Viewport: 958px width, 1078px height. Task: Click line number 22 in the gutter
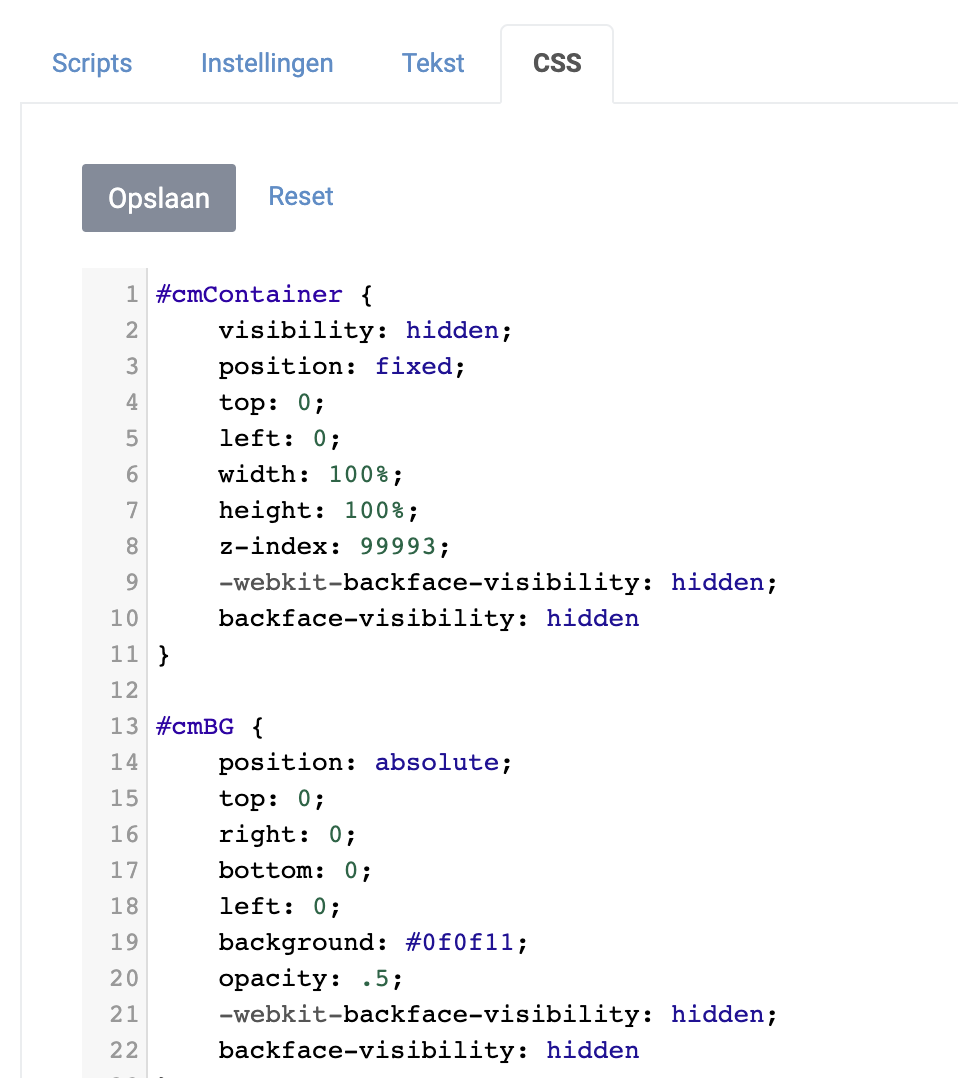click(124, 1050)
